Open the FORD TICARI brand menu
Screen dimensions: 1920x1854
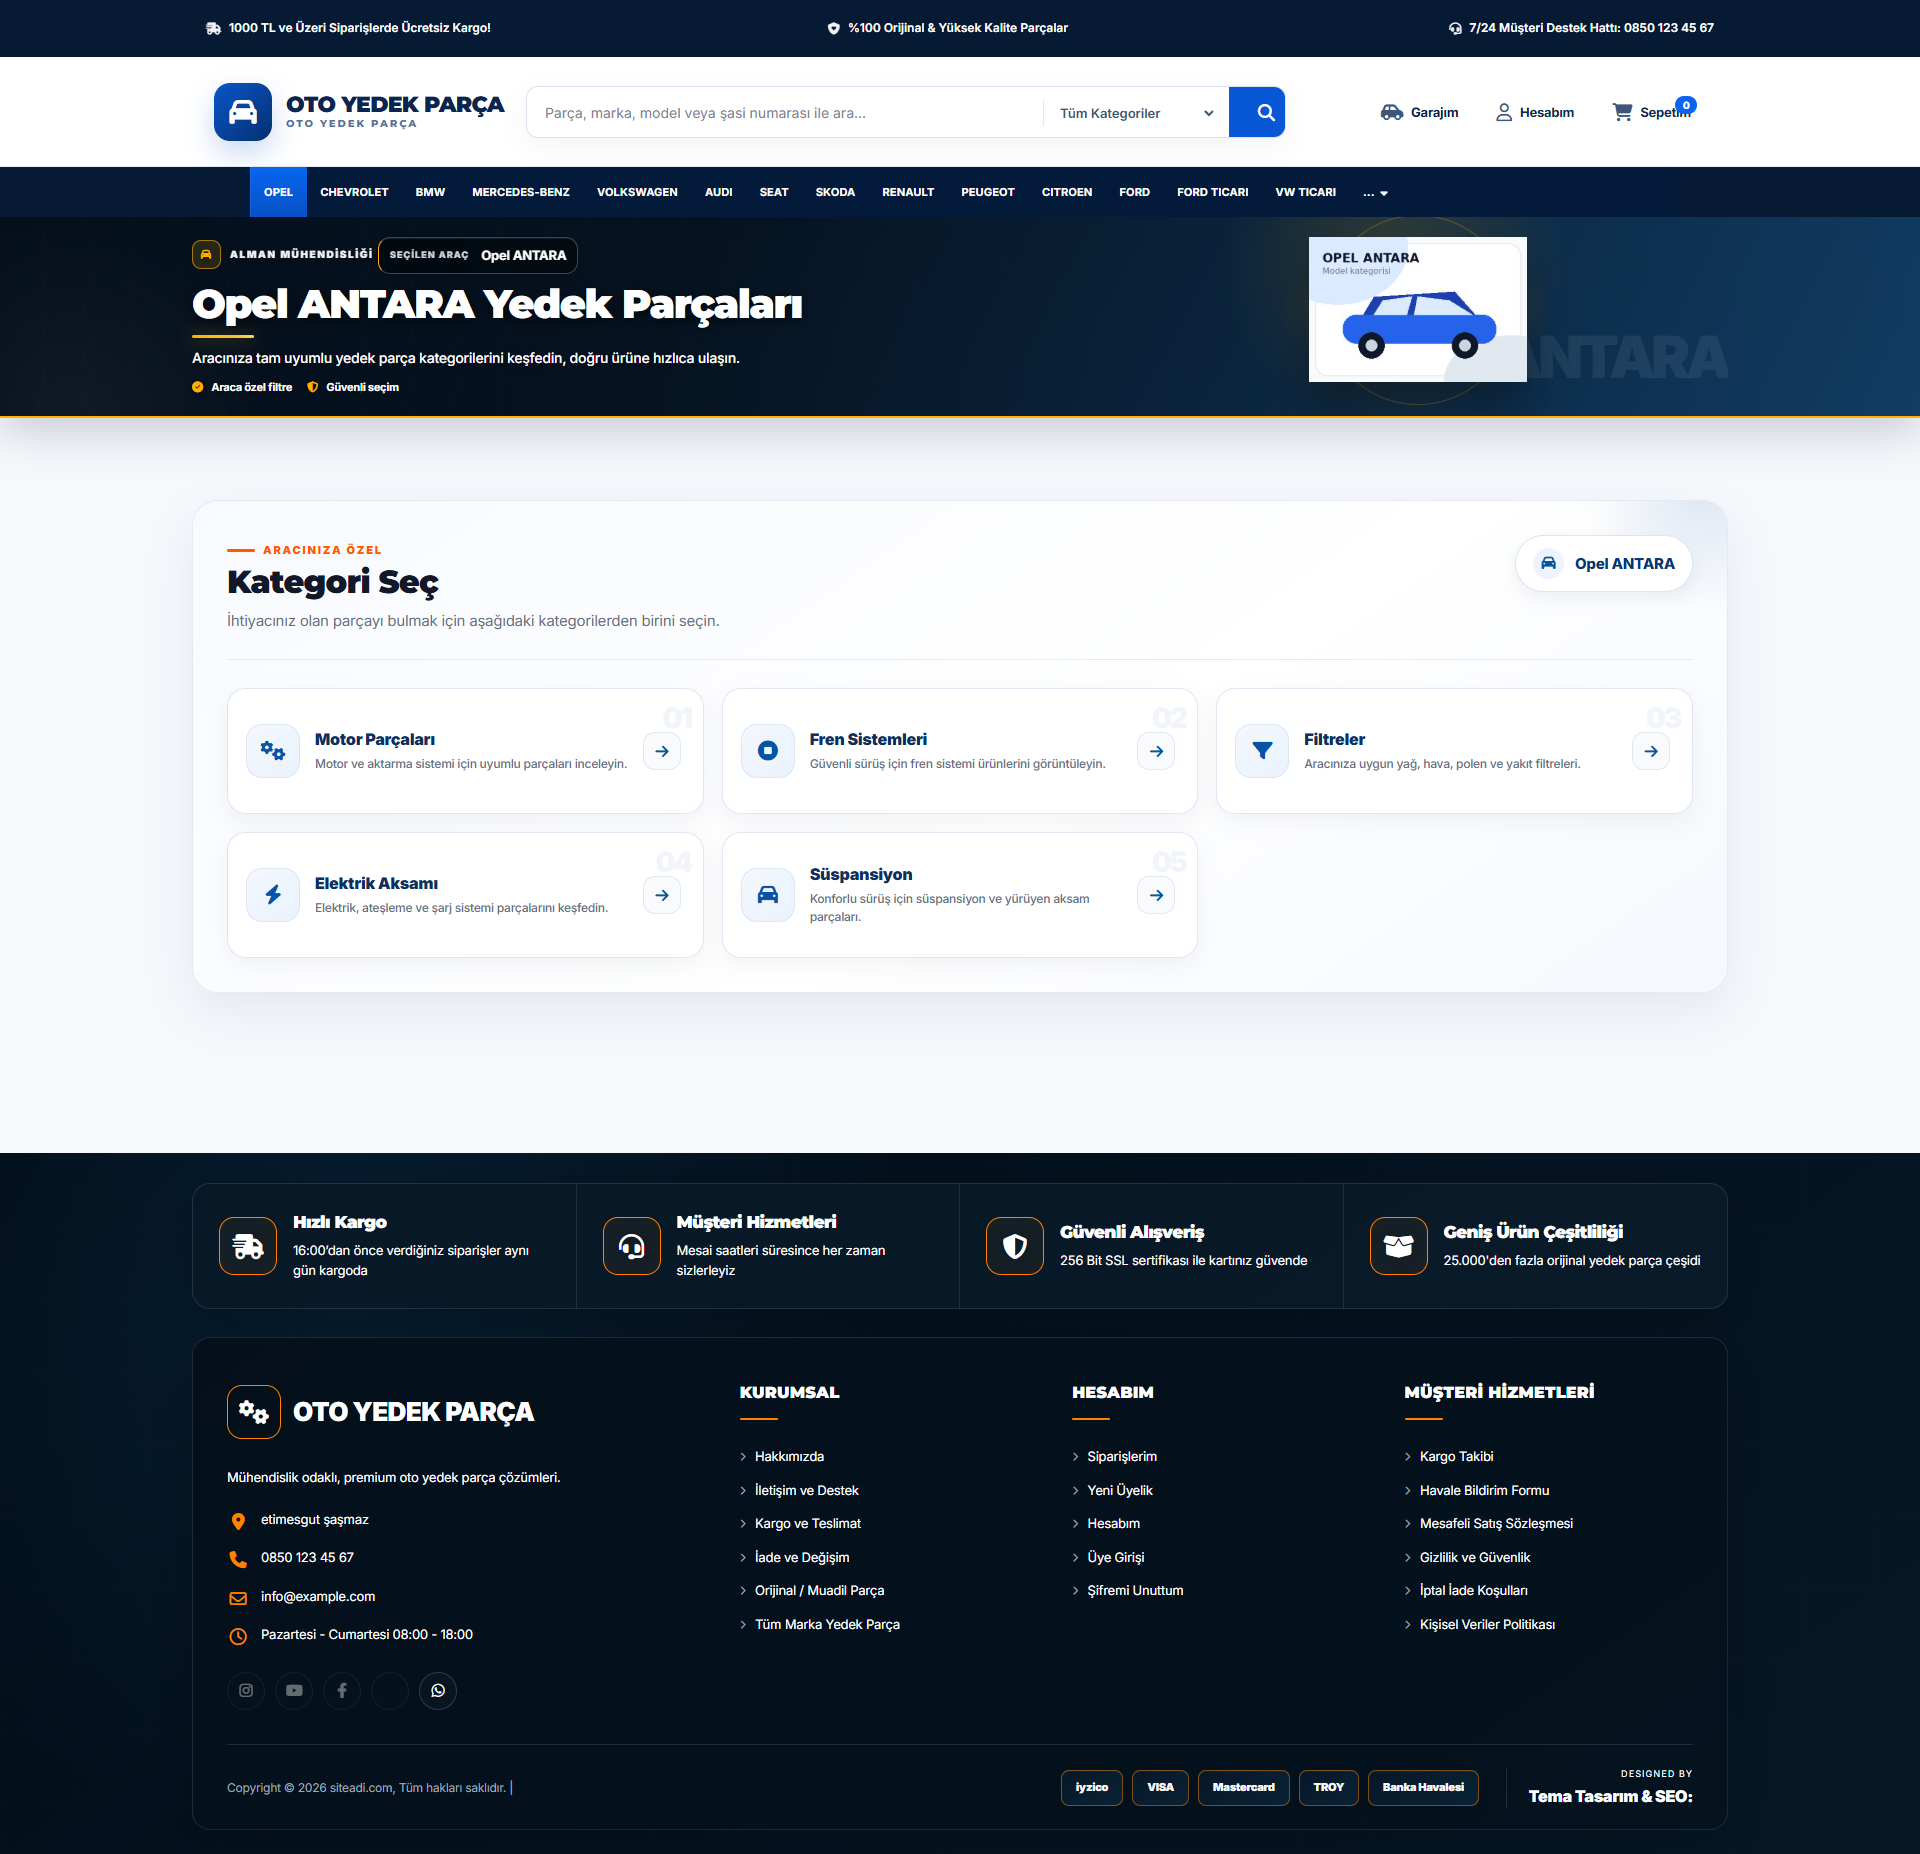click(1212, 192)
